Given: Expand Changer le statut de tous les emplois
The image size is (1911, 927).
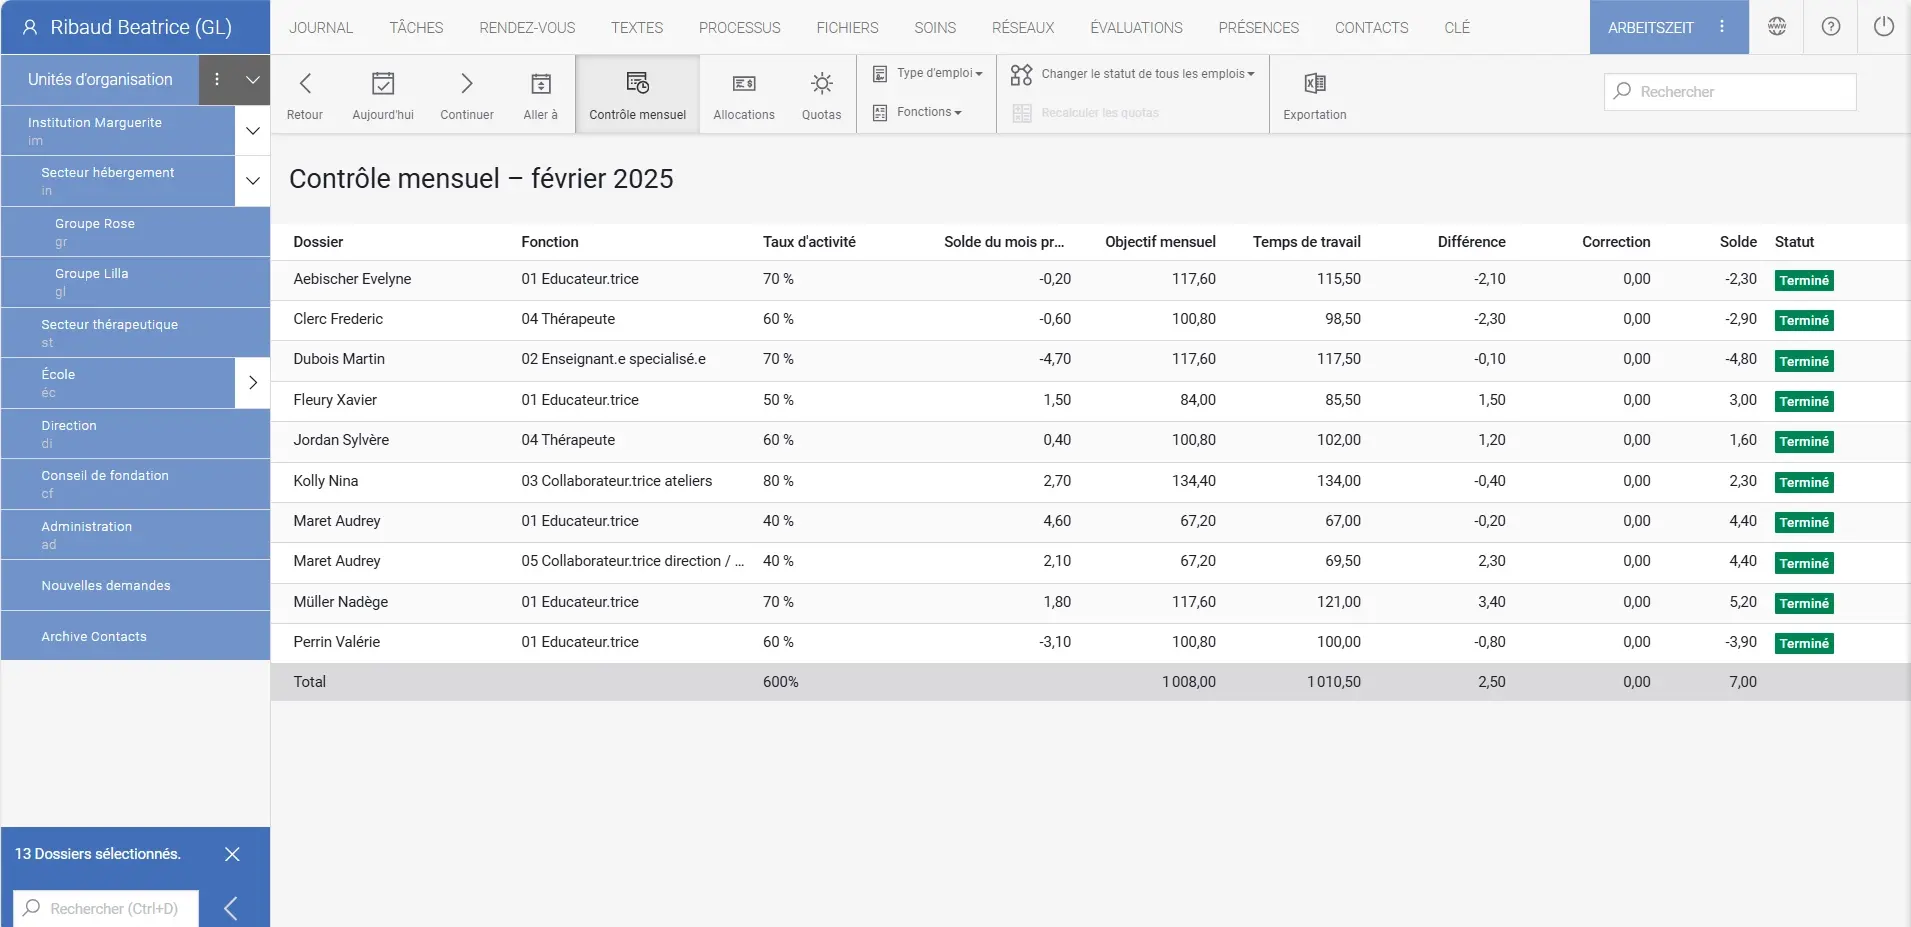Looking at the screenshot, I should [1134, 74].
